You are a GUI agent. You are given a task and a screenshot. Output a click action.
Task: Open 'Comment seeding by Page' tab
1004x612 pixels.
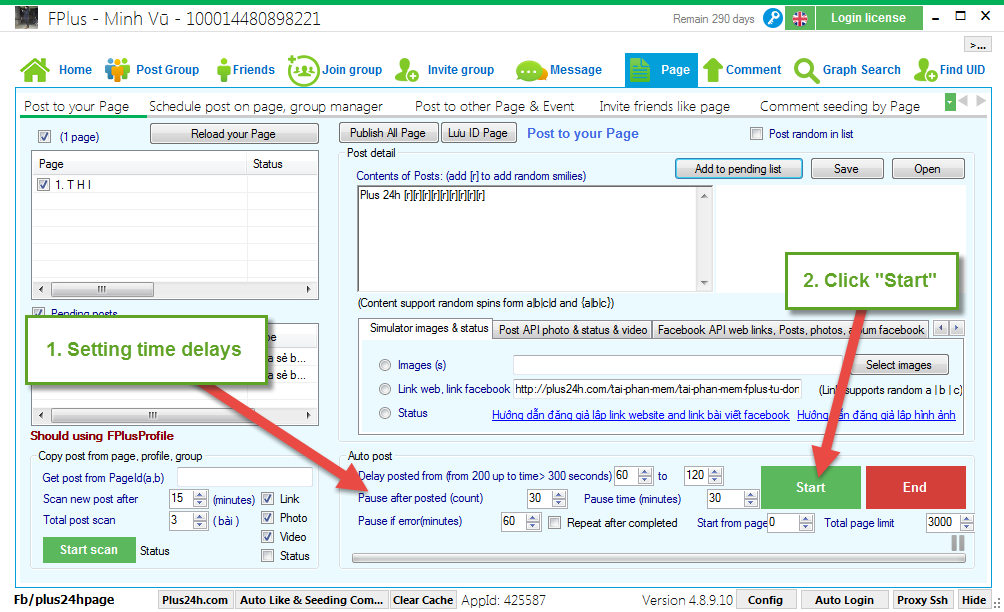click(840, 106)
